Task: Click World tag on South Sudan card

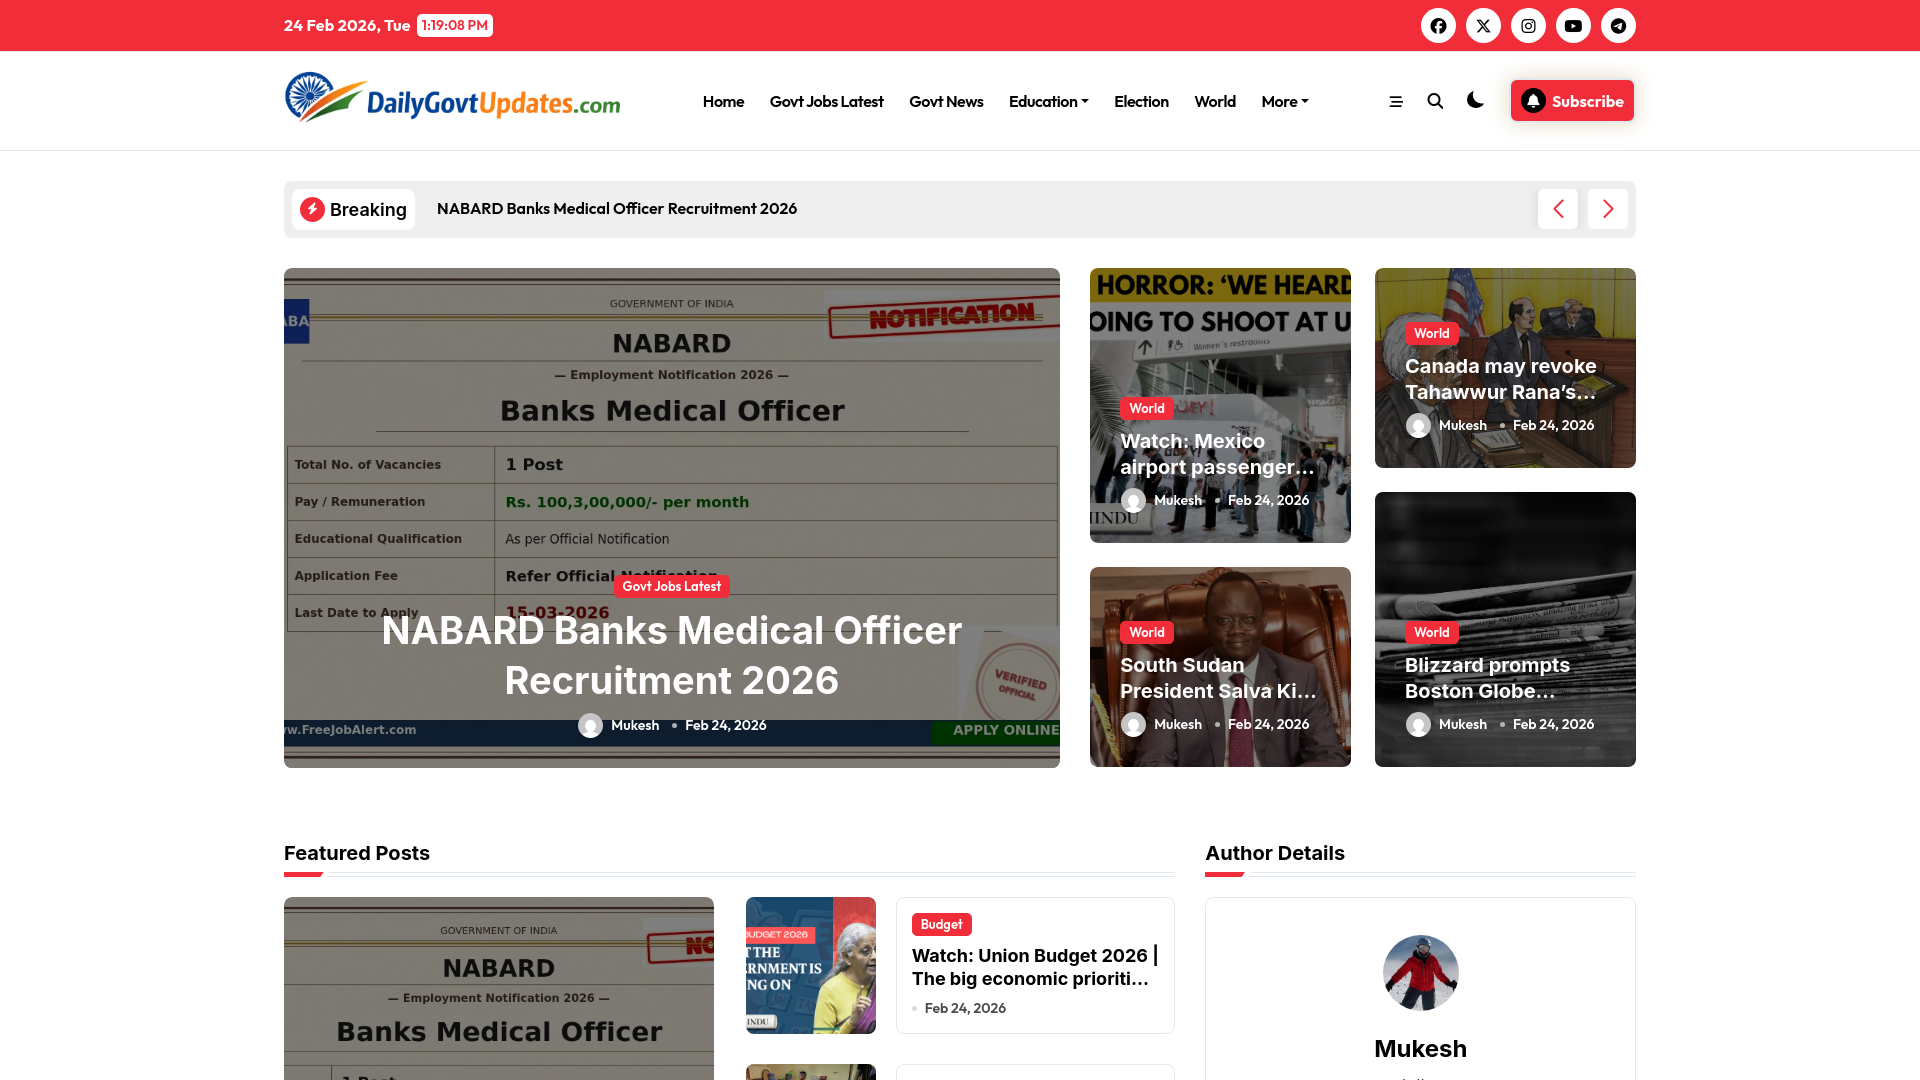Action: click(1147, 632)
